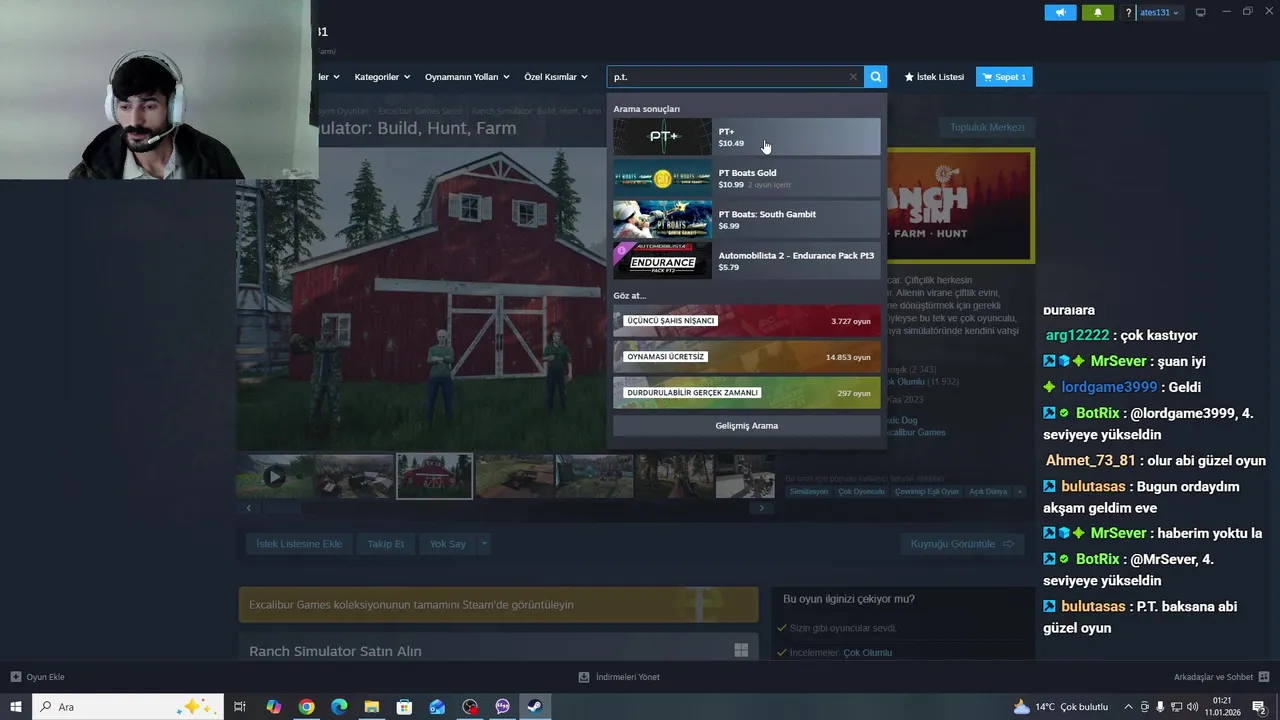Viewport: 1280px width, 720px height.
Task: Click the Açık Dünya tag
Action: [x=988, y=491]
